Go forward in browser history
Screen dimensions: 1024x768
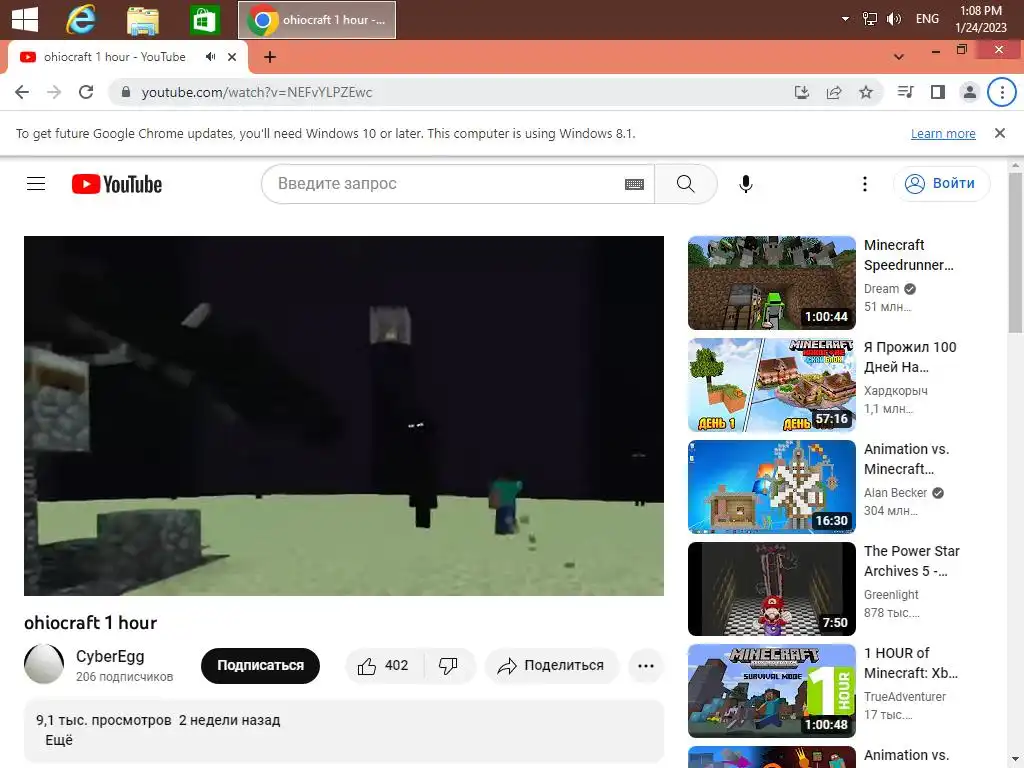[54, 92]
